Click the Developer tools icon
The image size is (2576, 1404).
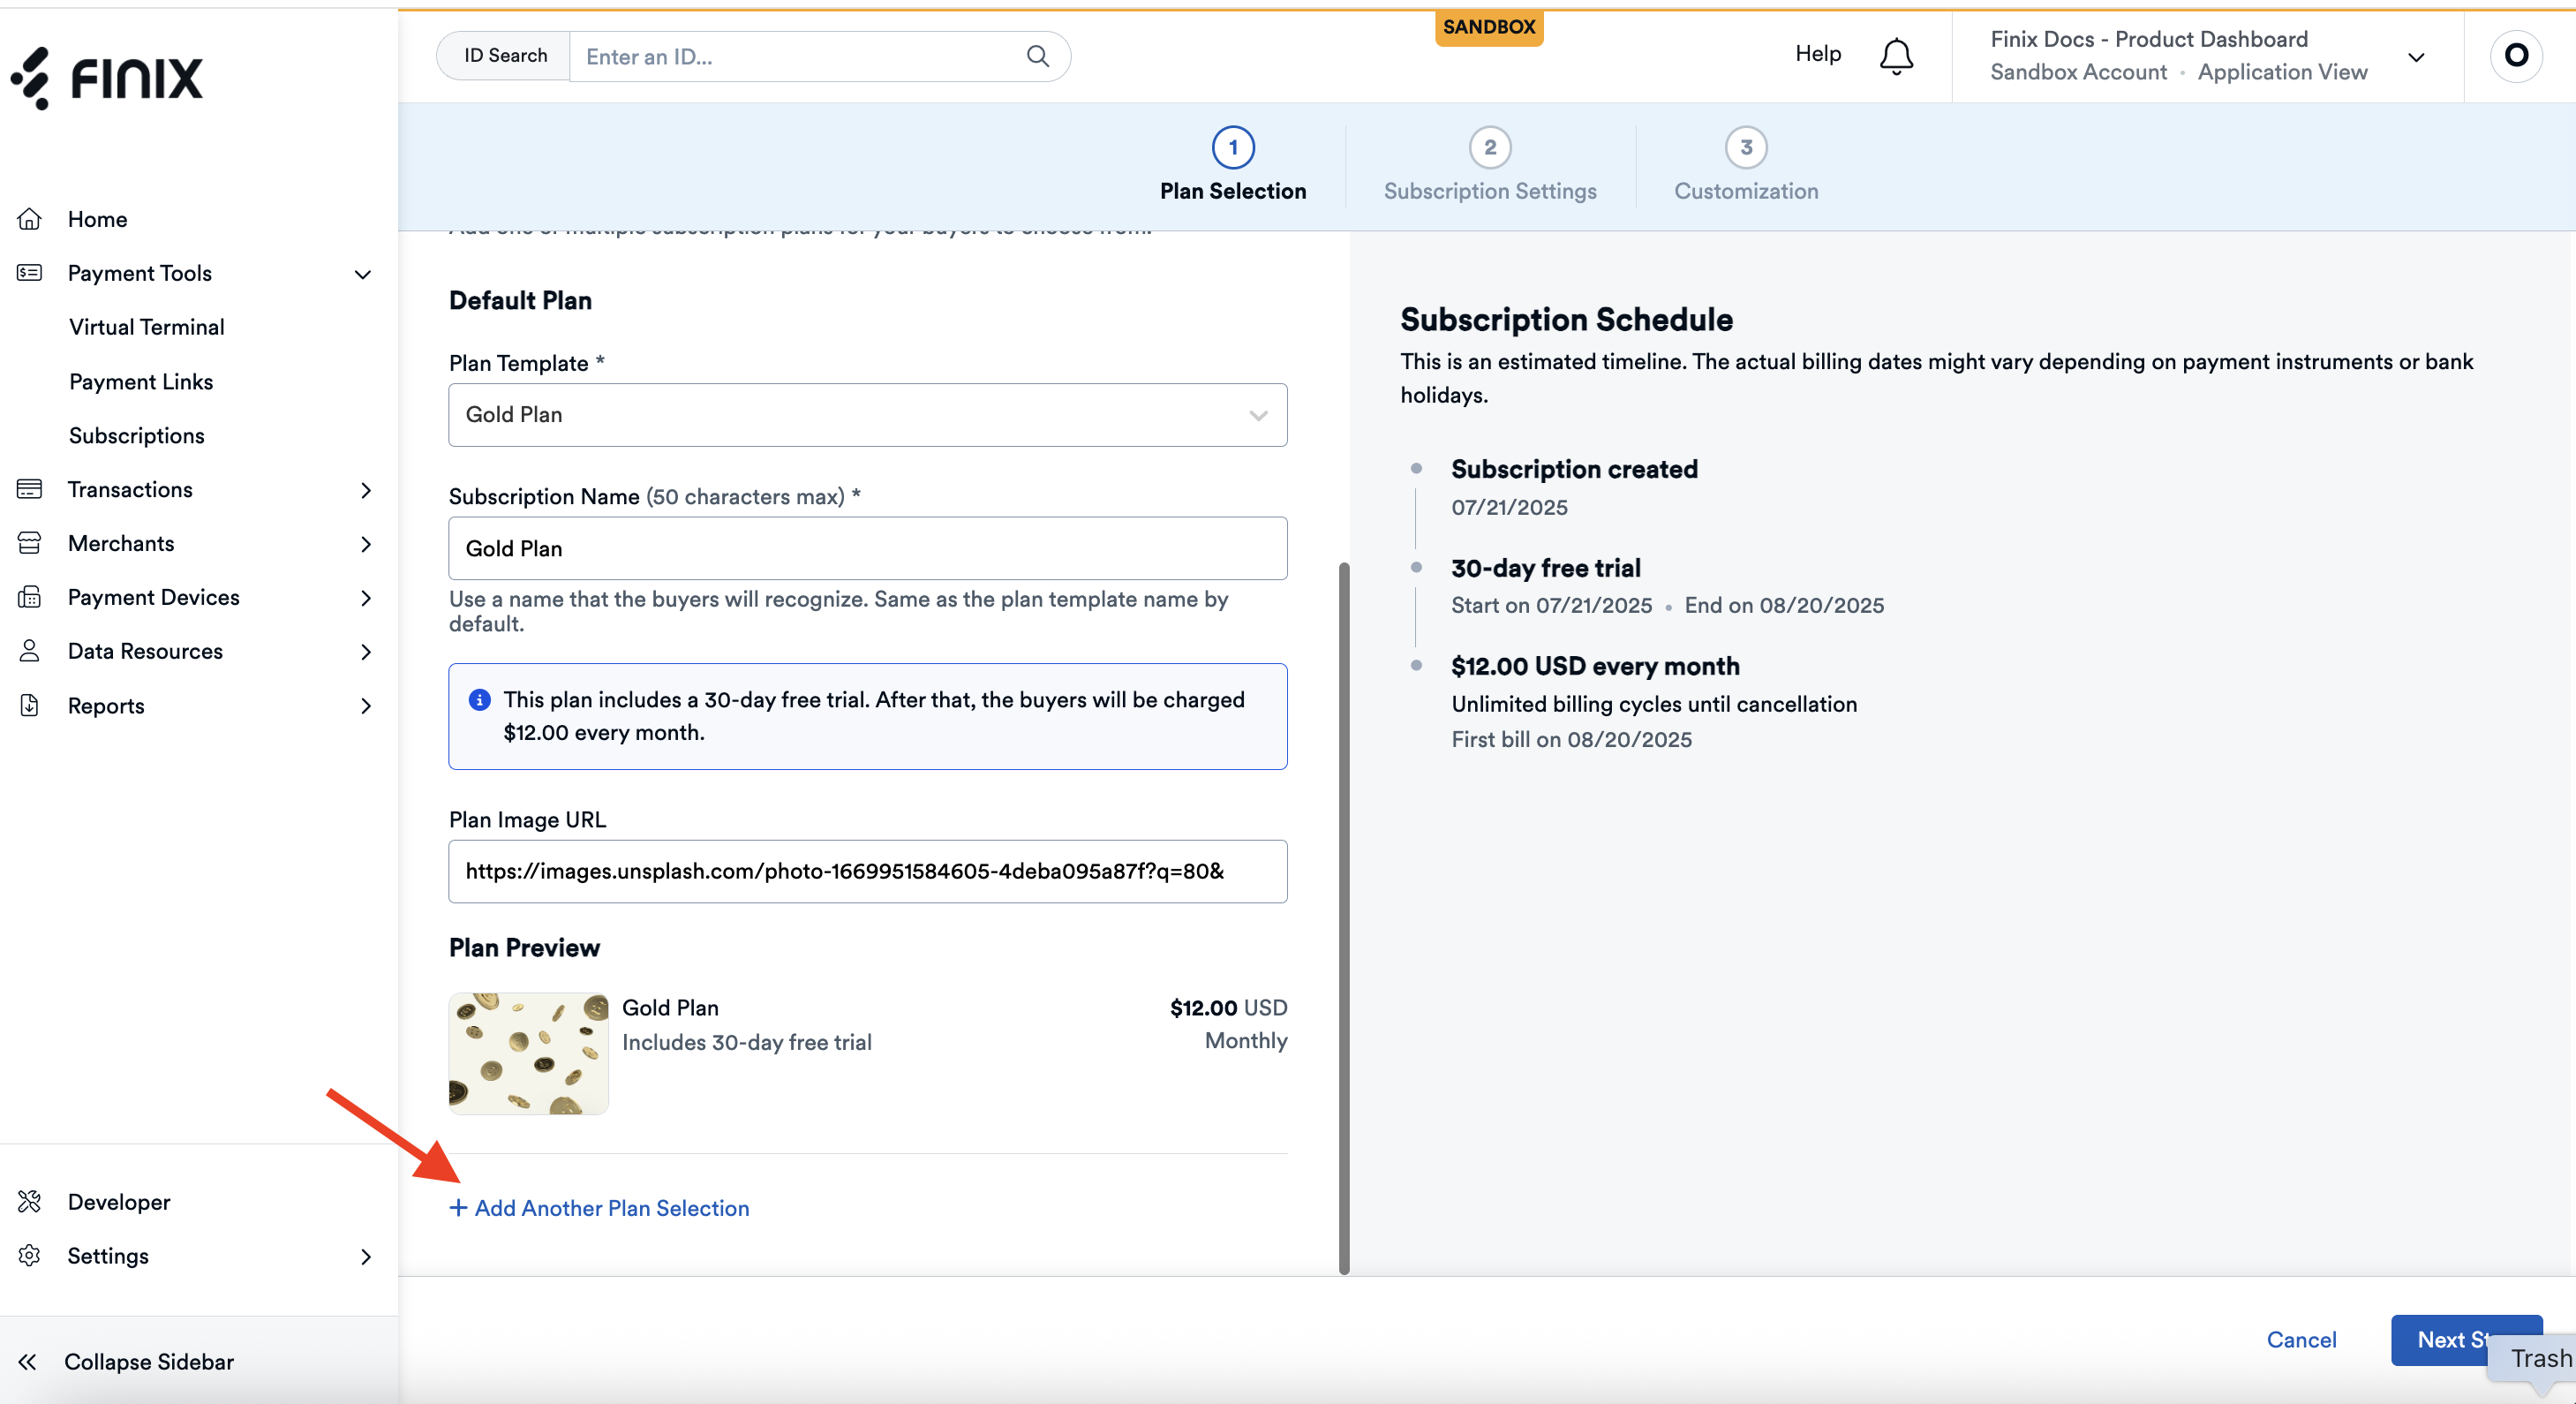(x=30, y=1201)
